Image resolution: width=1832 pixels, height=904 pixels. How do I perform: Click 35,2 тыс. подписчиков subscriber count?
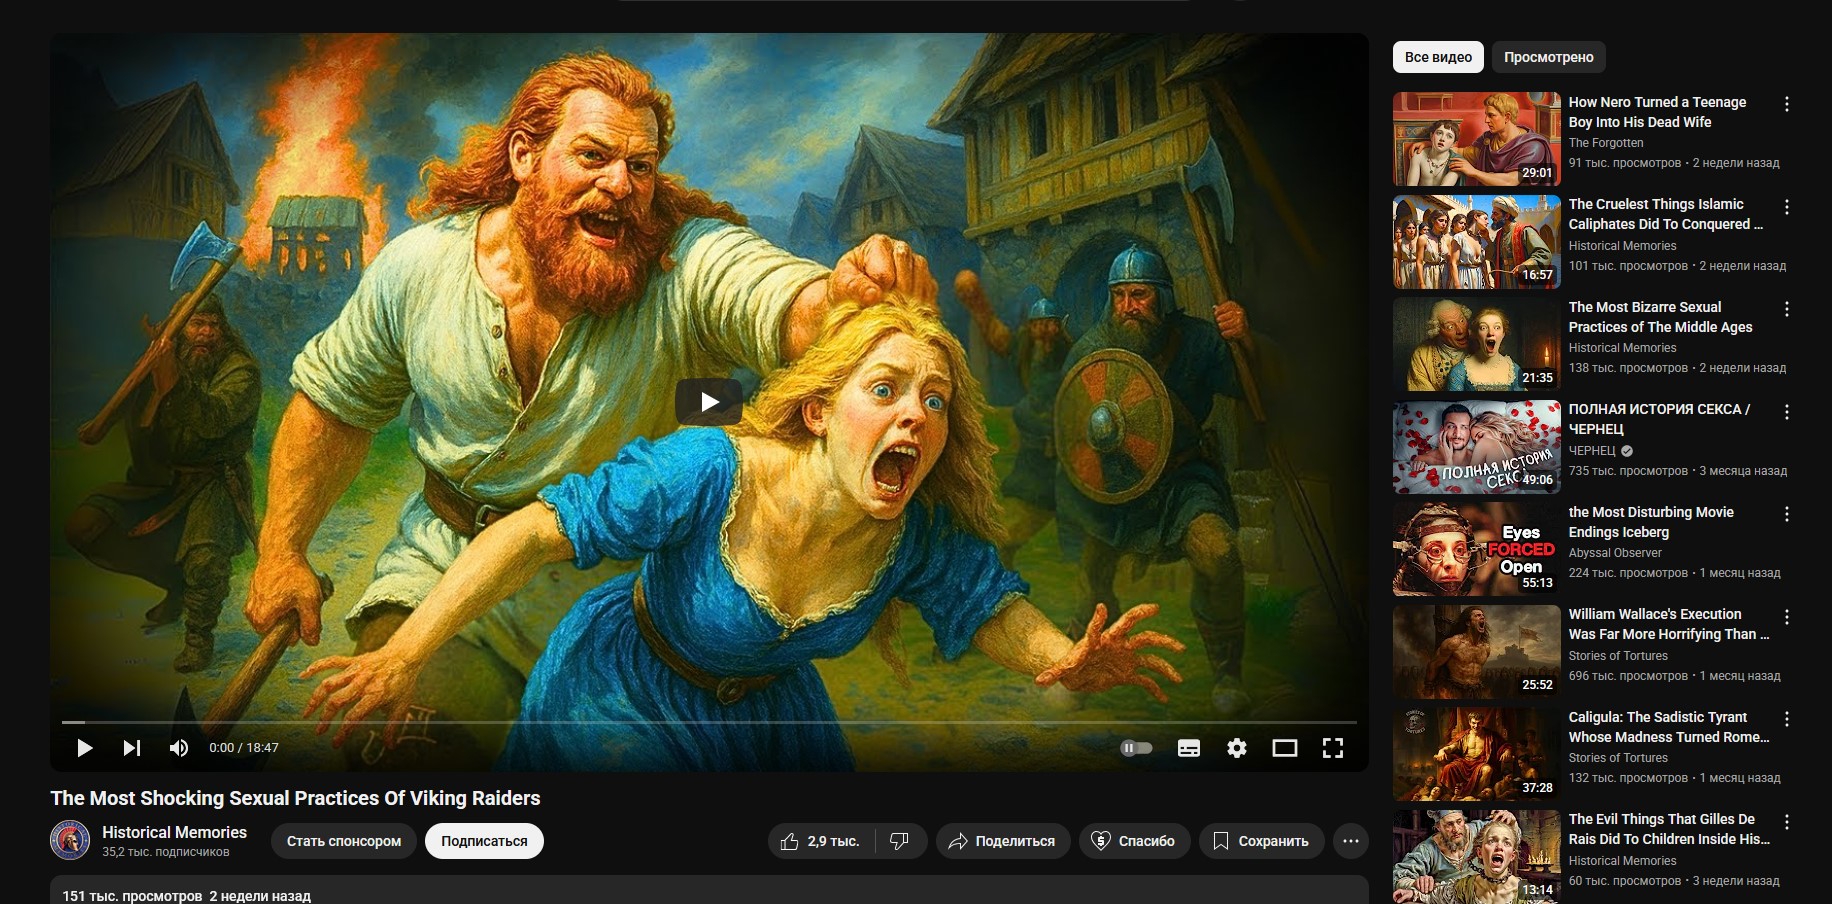(166, 852)
